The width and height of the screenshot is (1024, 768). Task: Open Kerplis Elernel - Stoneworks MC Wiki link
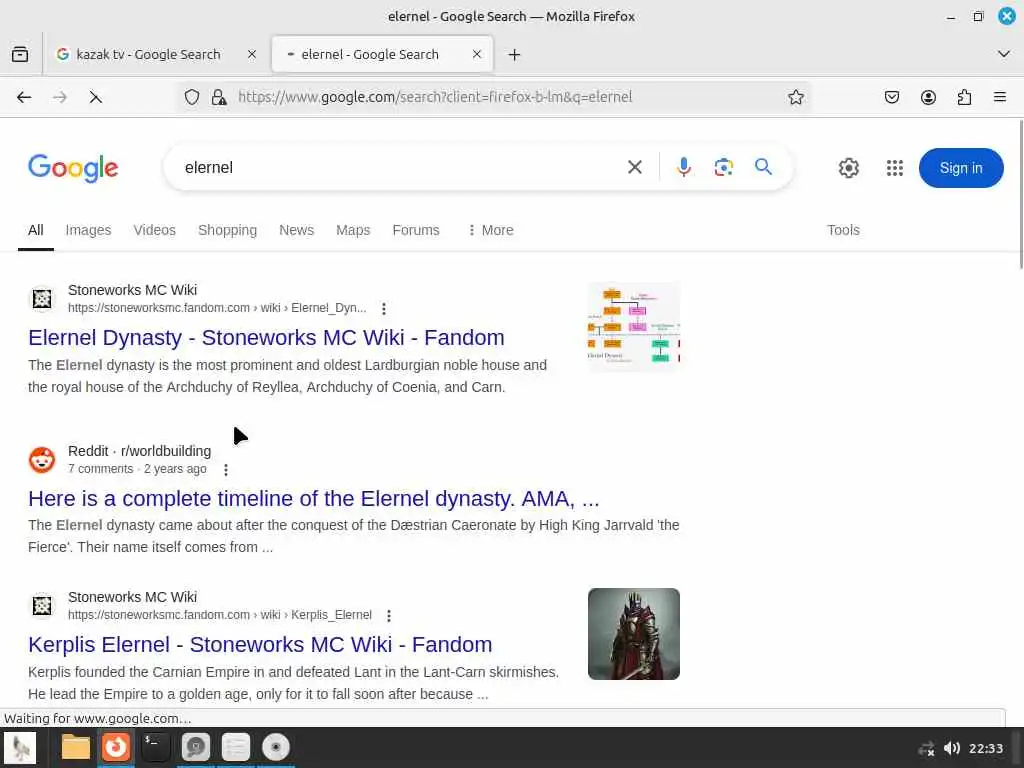[x=260, y=645]
